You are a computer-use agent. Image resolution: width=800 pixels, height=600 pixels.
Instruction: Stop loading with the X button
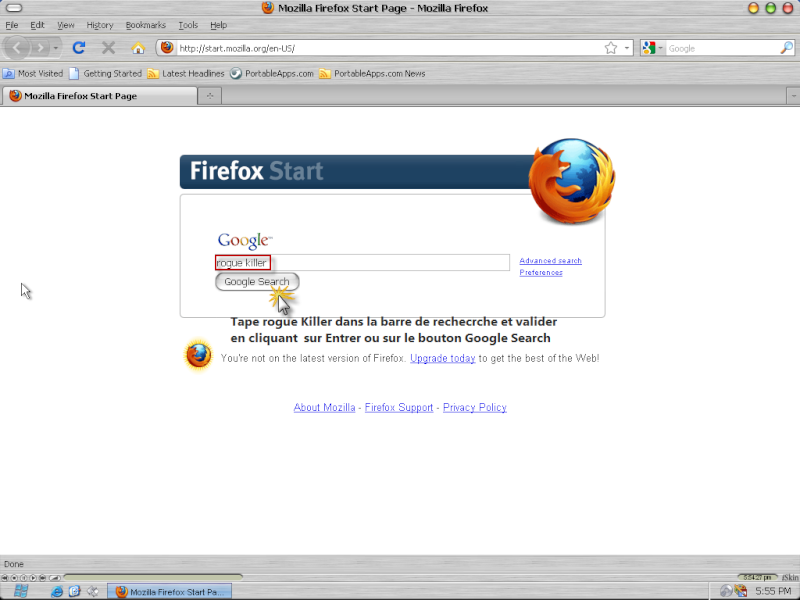coord(108,48)
